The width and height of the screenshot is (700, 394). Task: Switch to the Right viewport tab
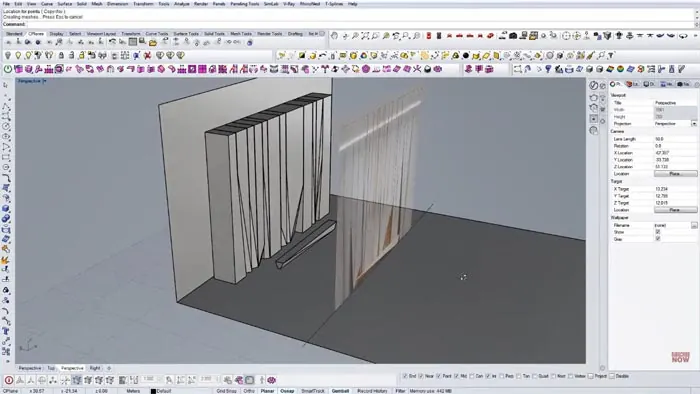click(95, 368)
